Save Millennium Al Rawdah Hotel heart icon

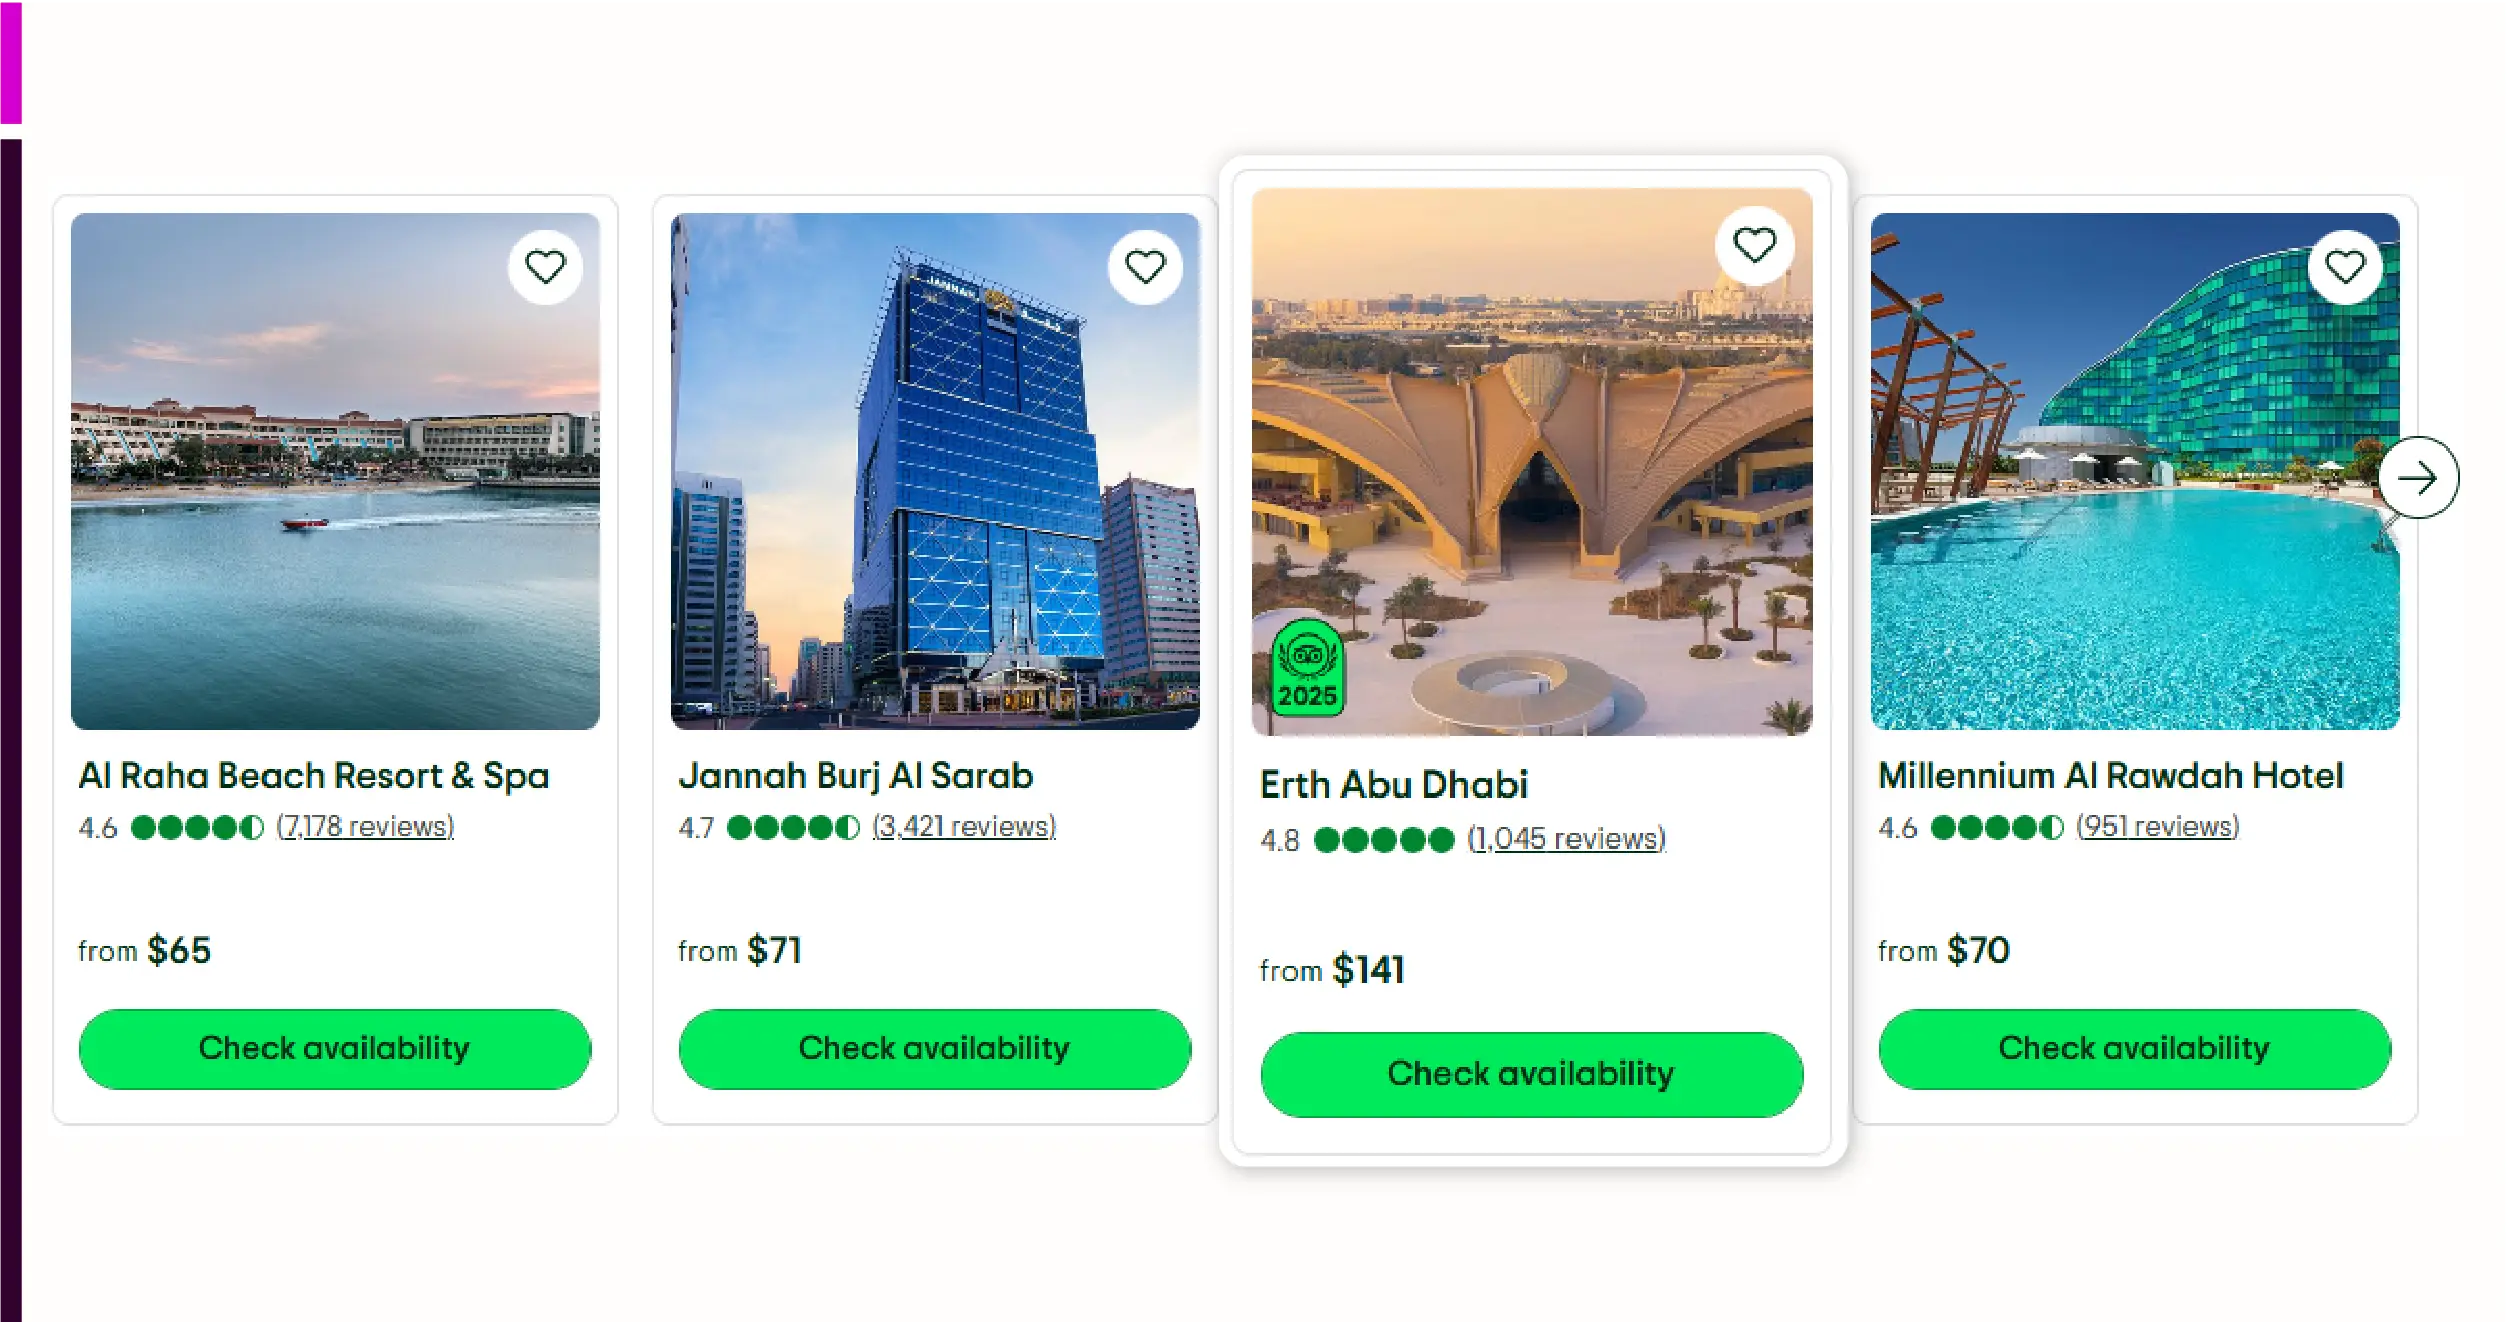[2345, 267]
